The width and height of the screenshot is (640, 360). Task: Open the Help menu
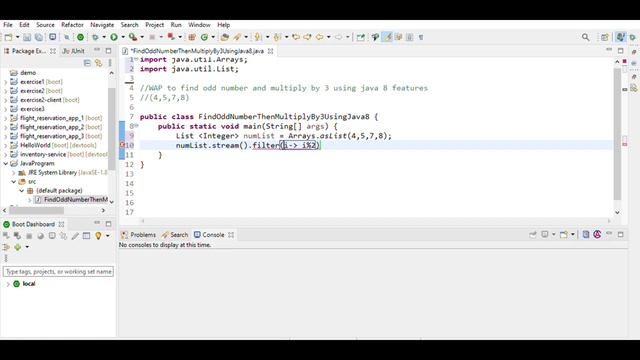[x=223, y=25]
